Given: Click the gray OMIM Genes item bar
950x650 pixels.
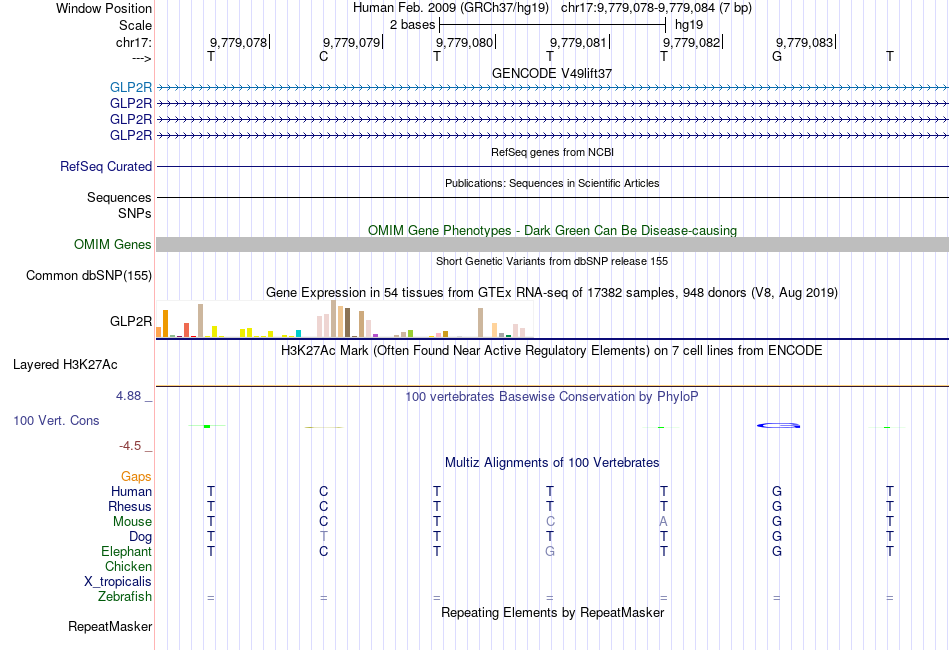Looking at the screenshot, I should pos(552,245).
